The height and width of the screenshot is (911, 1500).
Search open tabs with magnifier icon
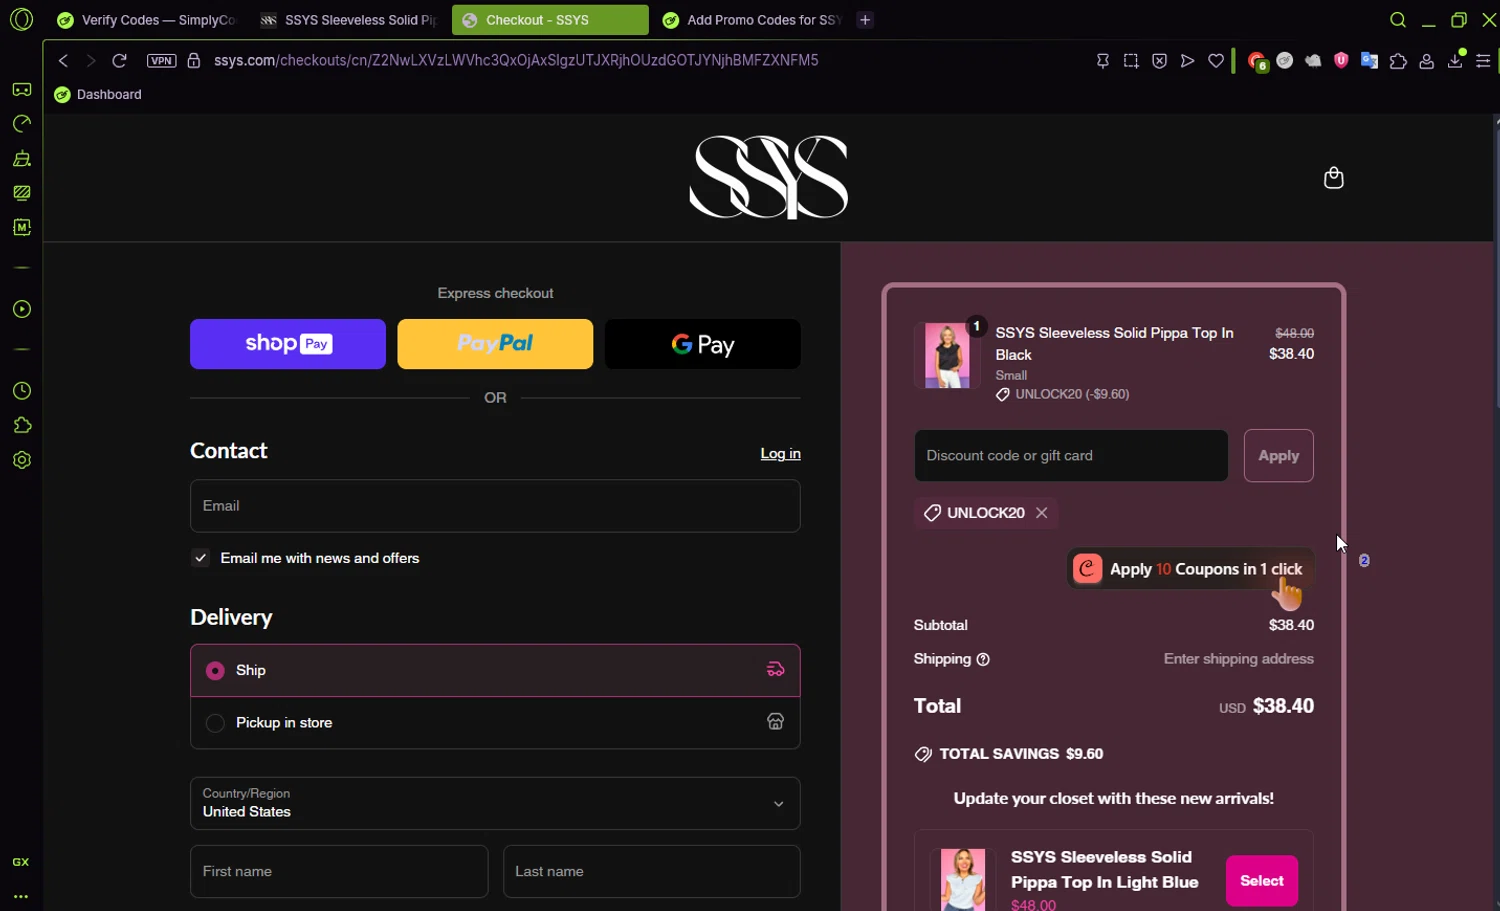(1398, 20)
